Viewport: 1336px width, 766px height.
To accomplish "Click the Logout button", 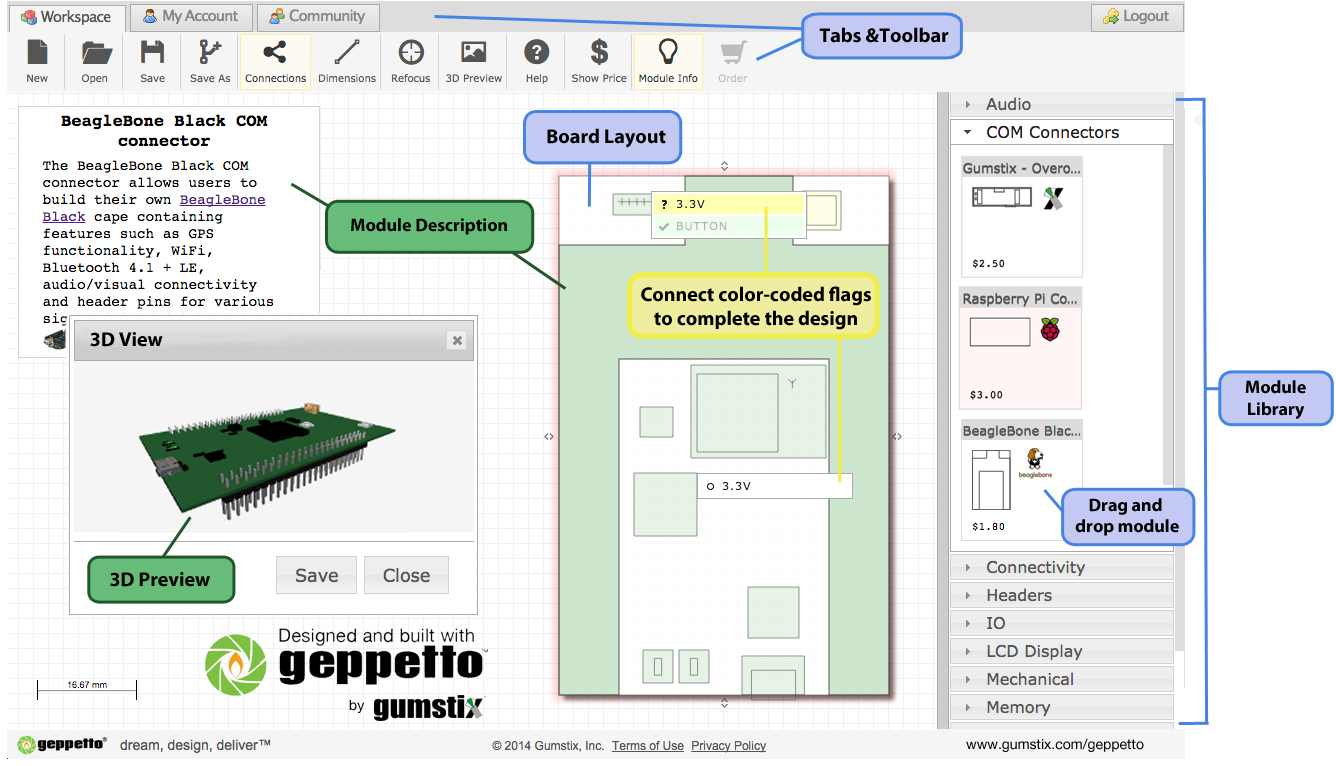I will [1137, 16].
